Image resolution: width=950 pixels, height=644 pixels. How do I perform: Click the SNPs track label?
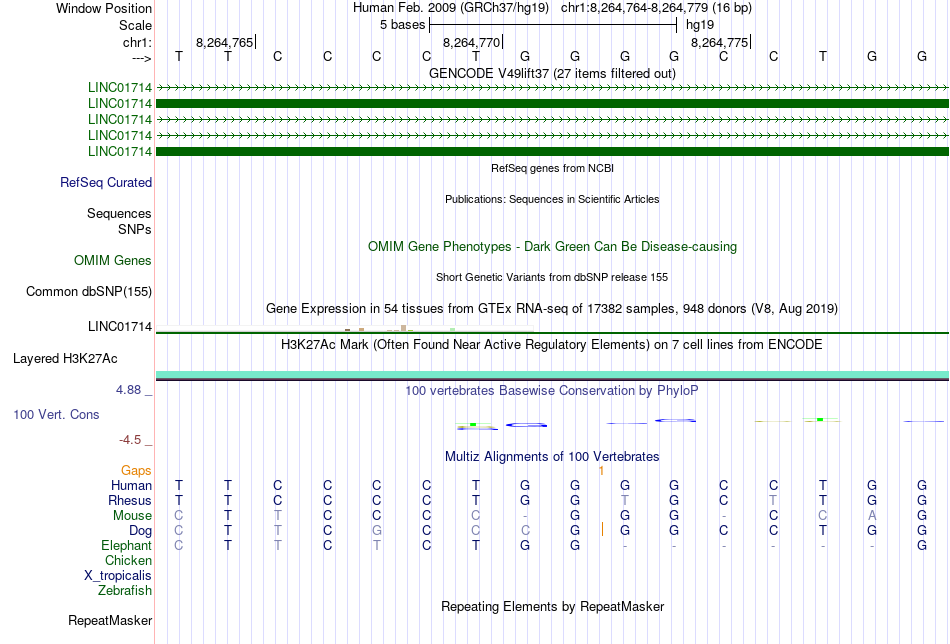135,229
